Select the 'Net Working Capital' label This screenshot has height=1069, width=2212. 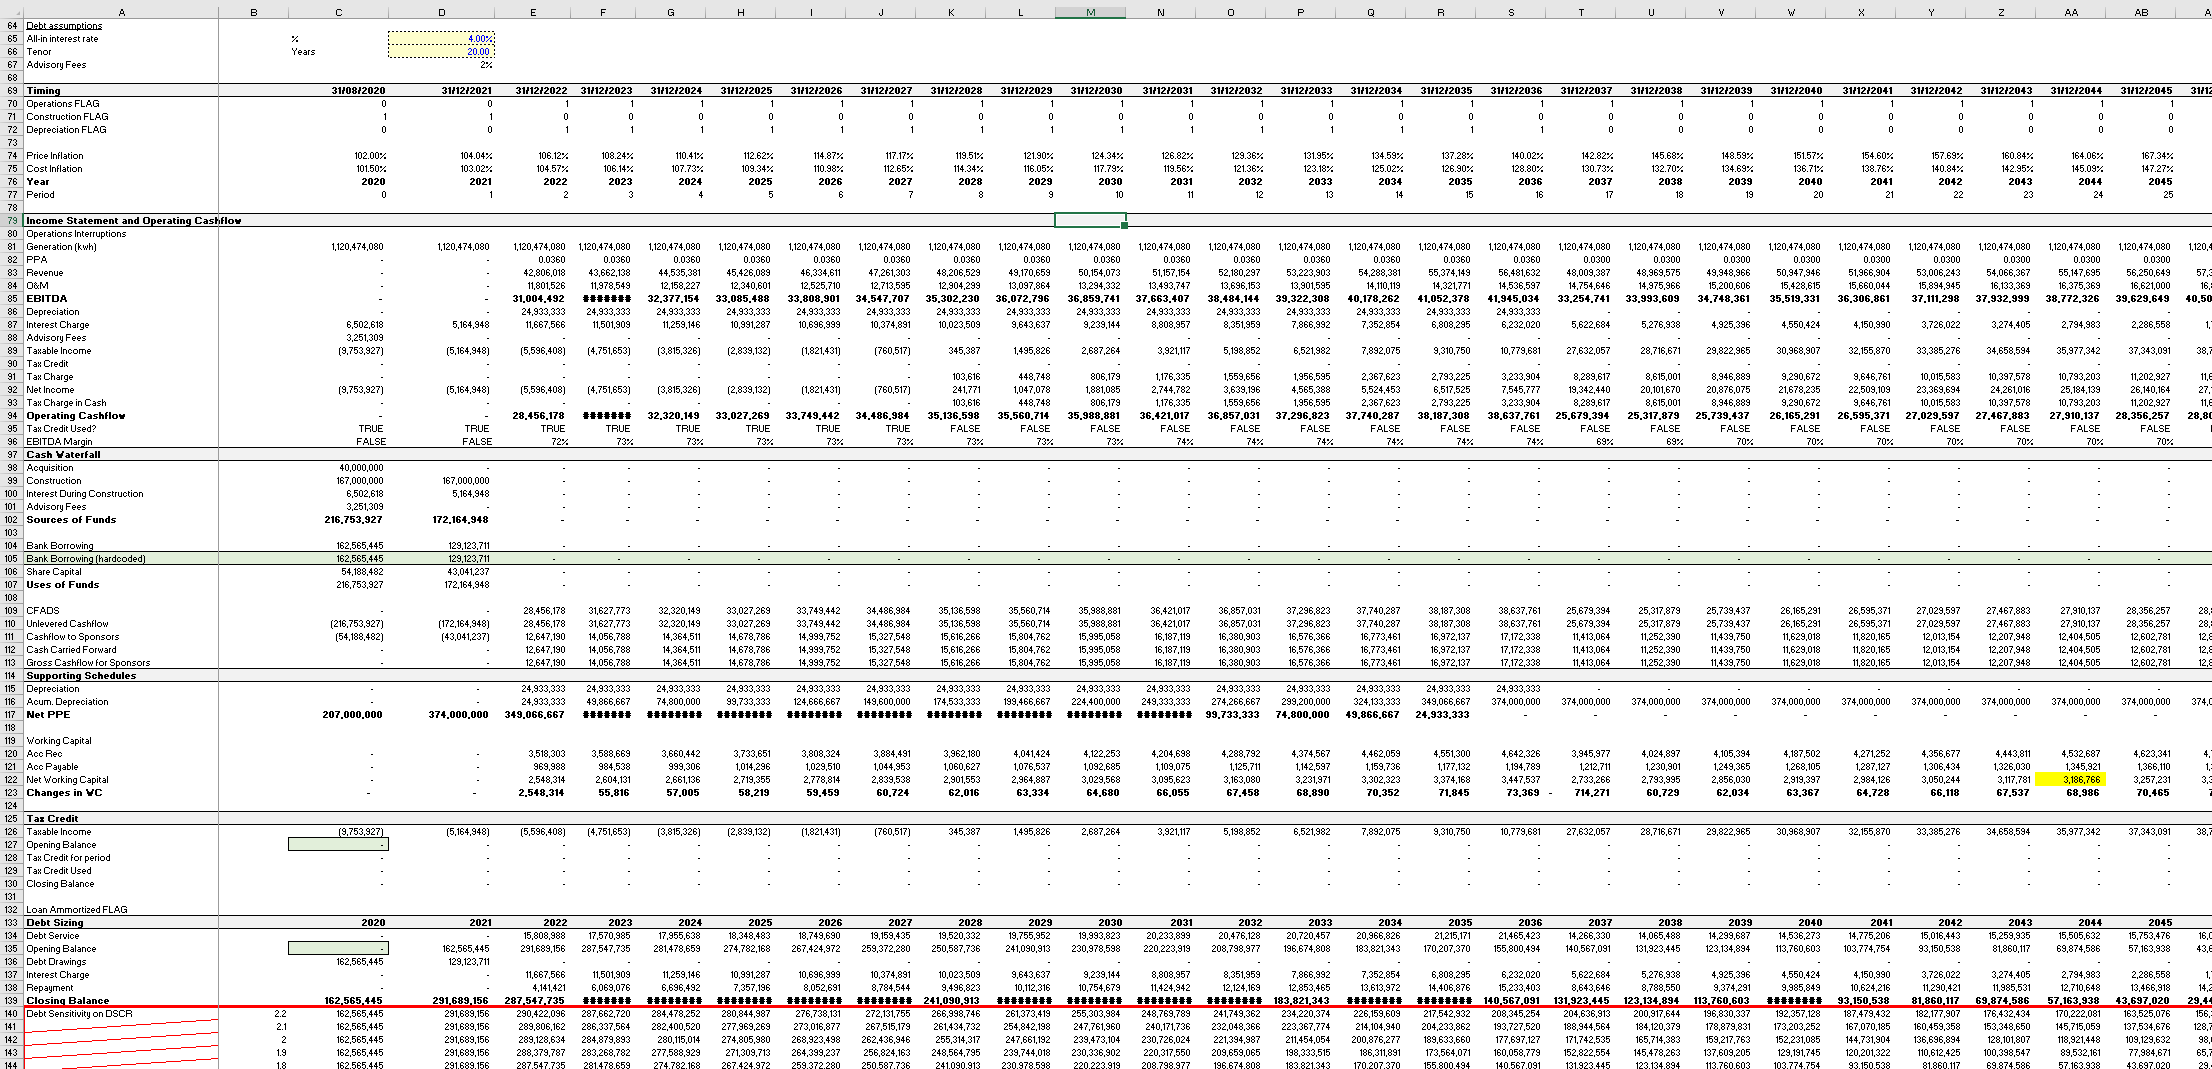[67, 779]
